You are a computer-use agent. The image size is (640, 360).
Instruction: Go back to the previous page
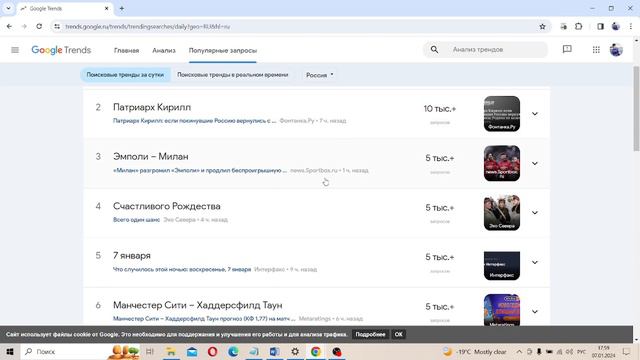pyautogui.click(x=9, y=27)
